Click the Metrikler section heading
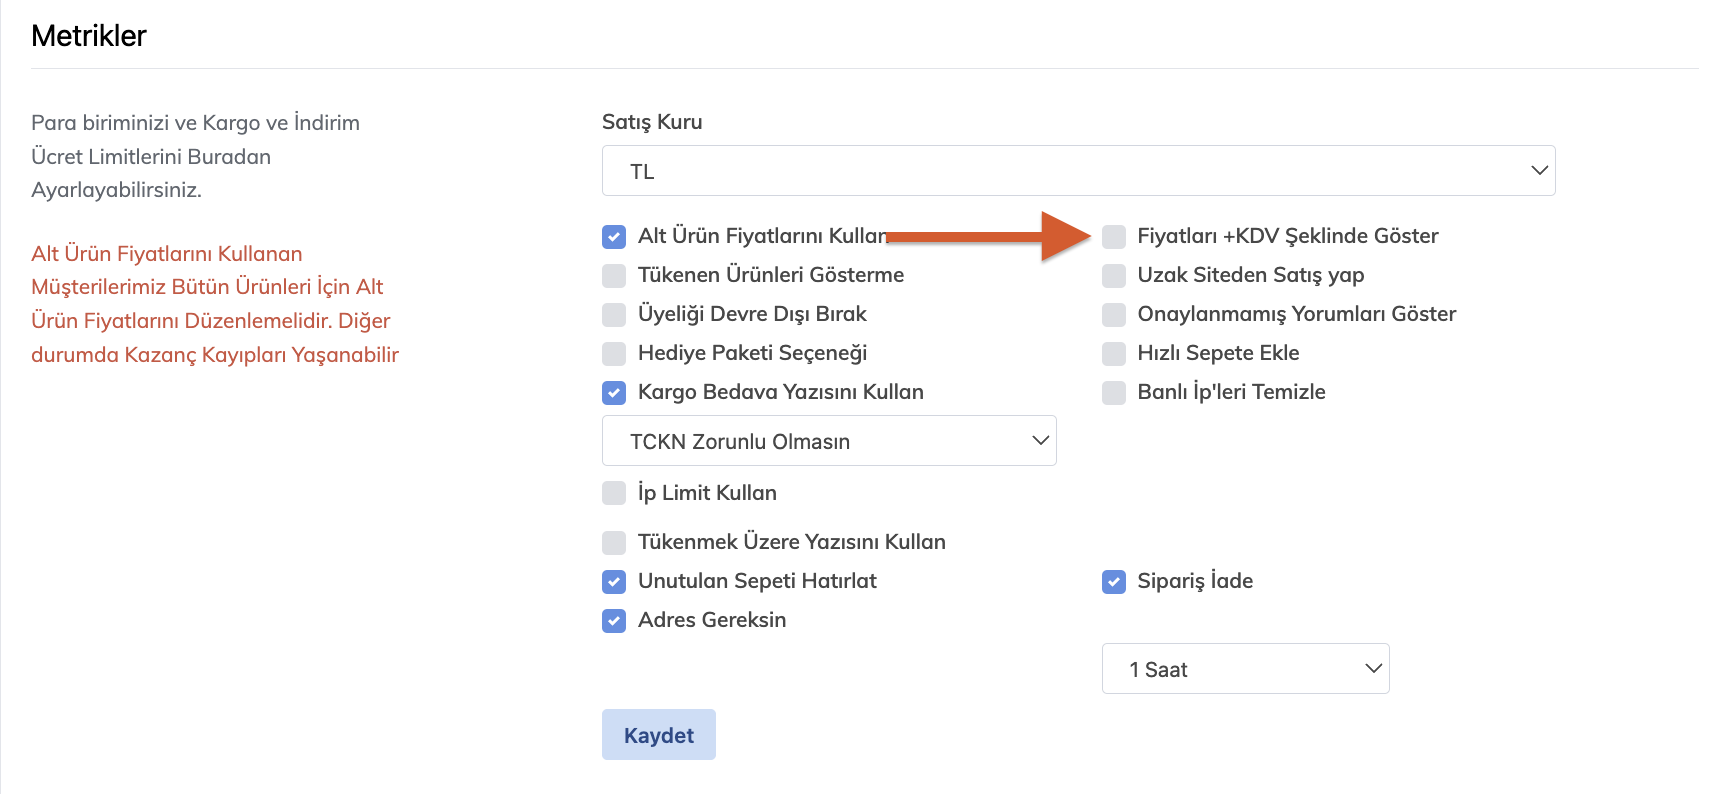This screenshot has width=1720, height=794. [x=89, y=36]
